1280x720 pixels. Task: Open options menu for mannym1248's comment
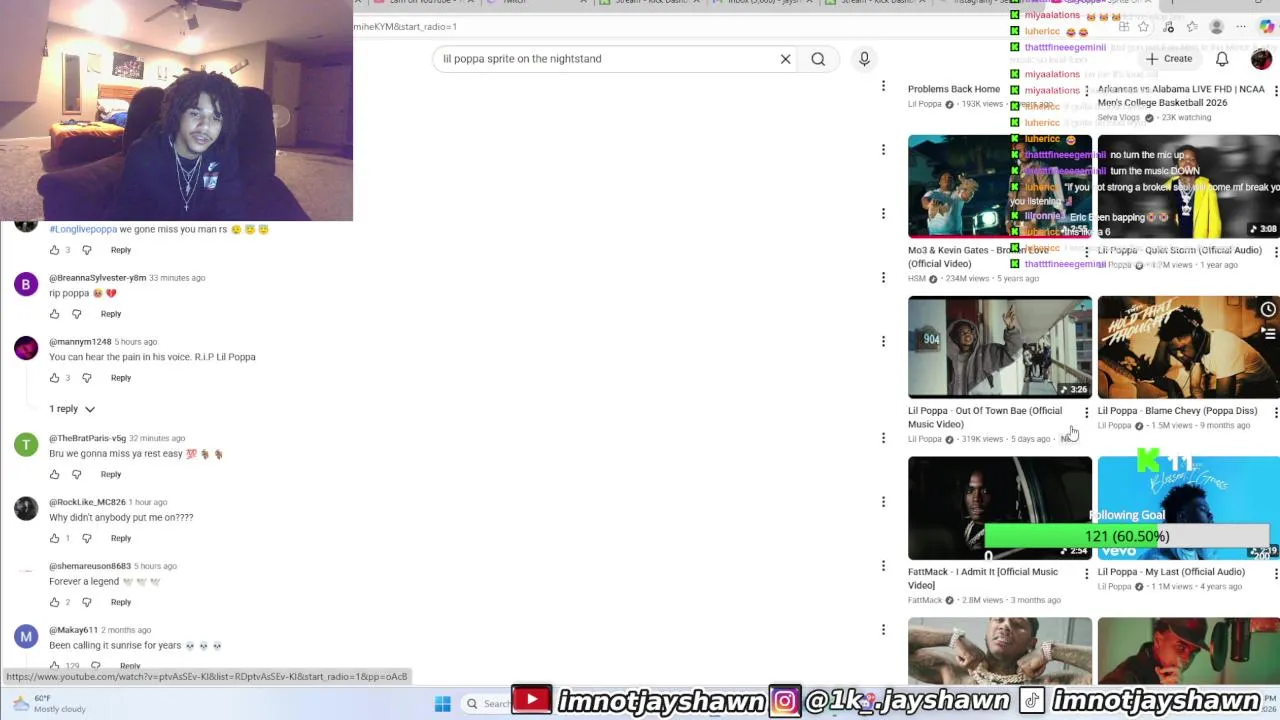click(x=883, y=342)
